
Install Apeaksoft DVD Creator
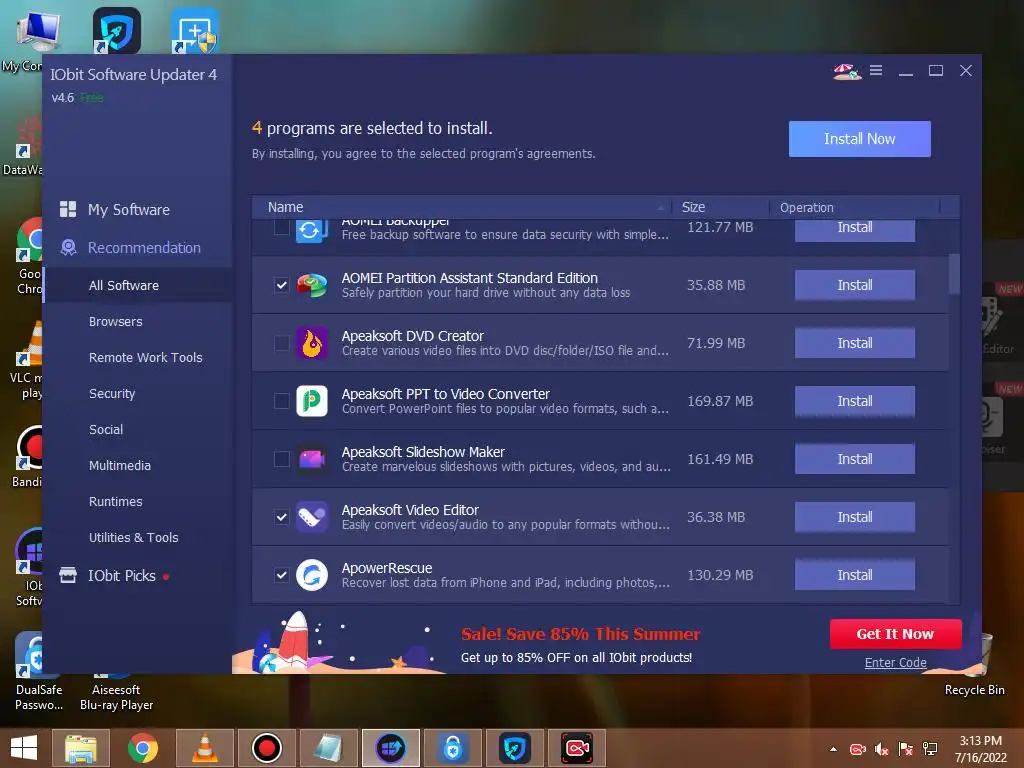[854, 344]
